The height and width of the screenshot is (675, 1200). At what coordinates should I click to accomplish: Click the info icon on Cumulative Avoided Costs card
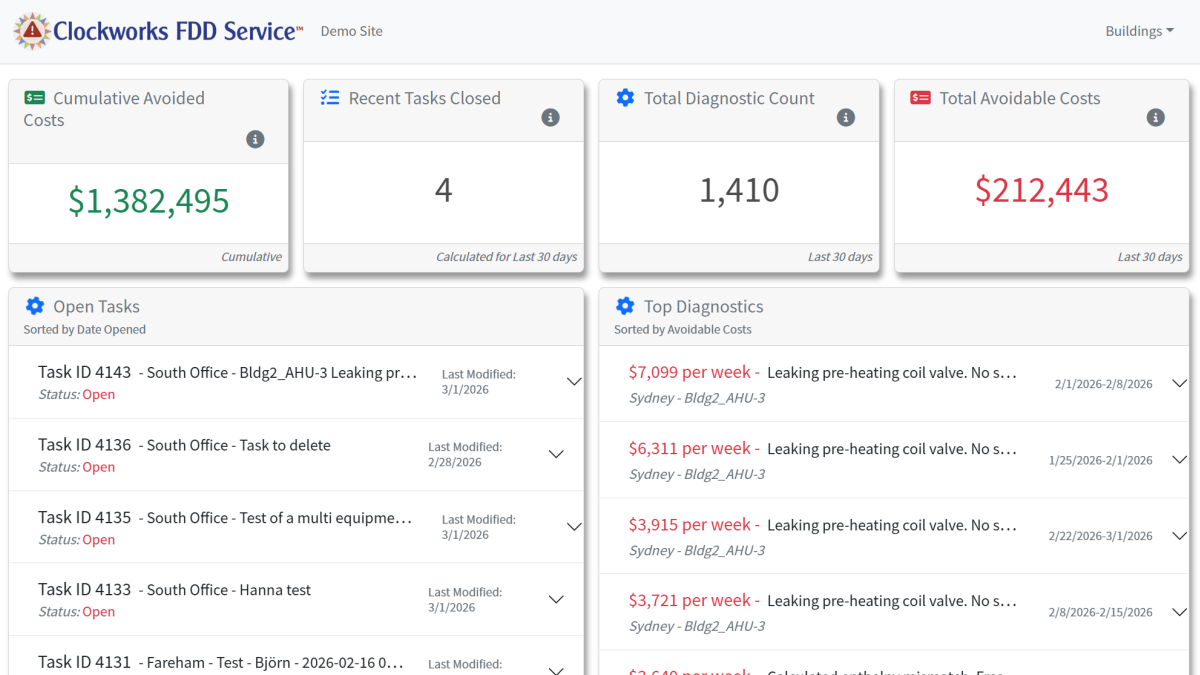tap(256, 139)
